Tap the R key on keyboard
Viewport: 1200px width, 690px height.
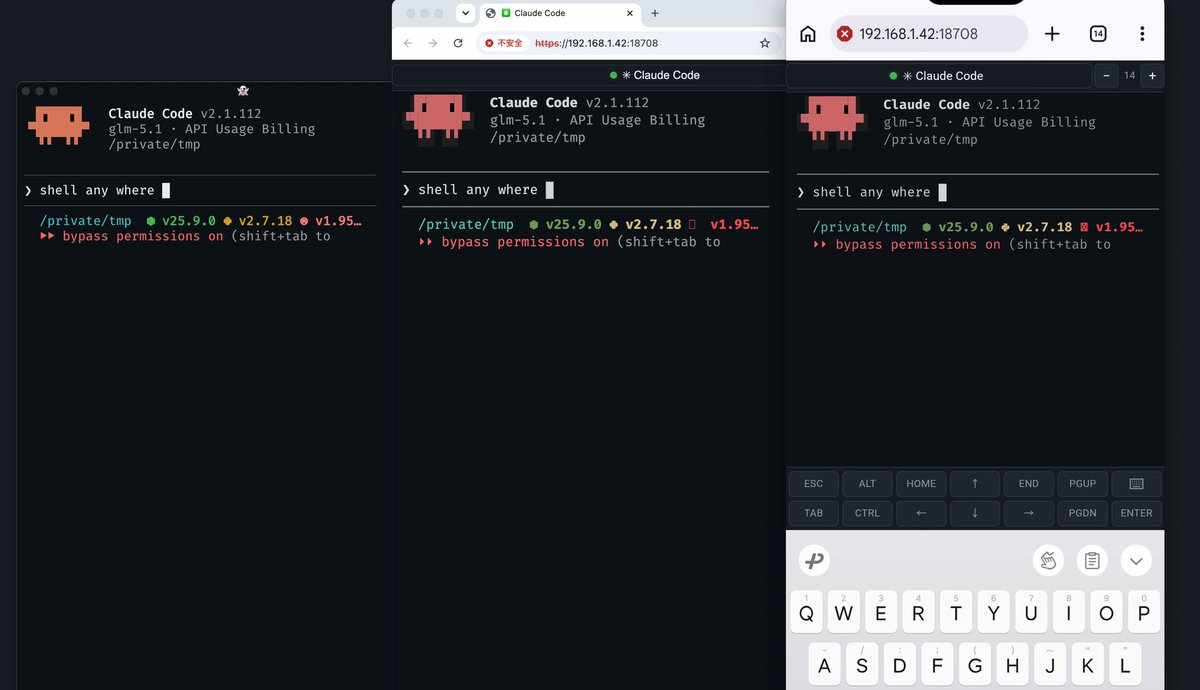(919, 611)
